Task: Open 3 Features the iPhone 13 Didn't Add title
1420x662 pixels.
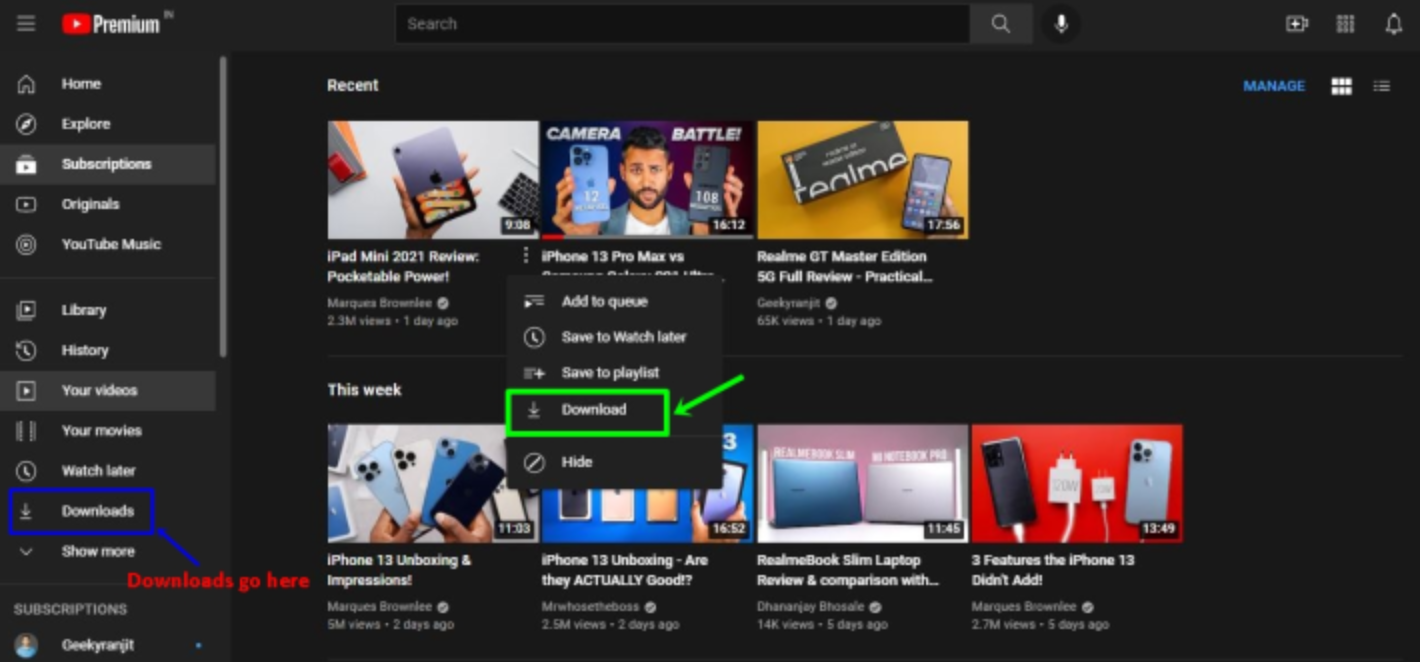Action: point(1053,570)
